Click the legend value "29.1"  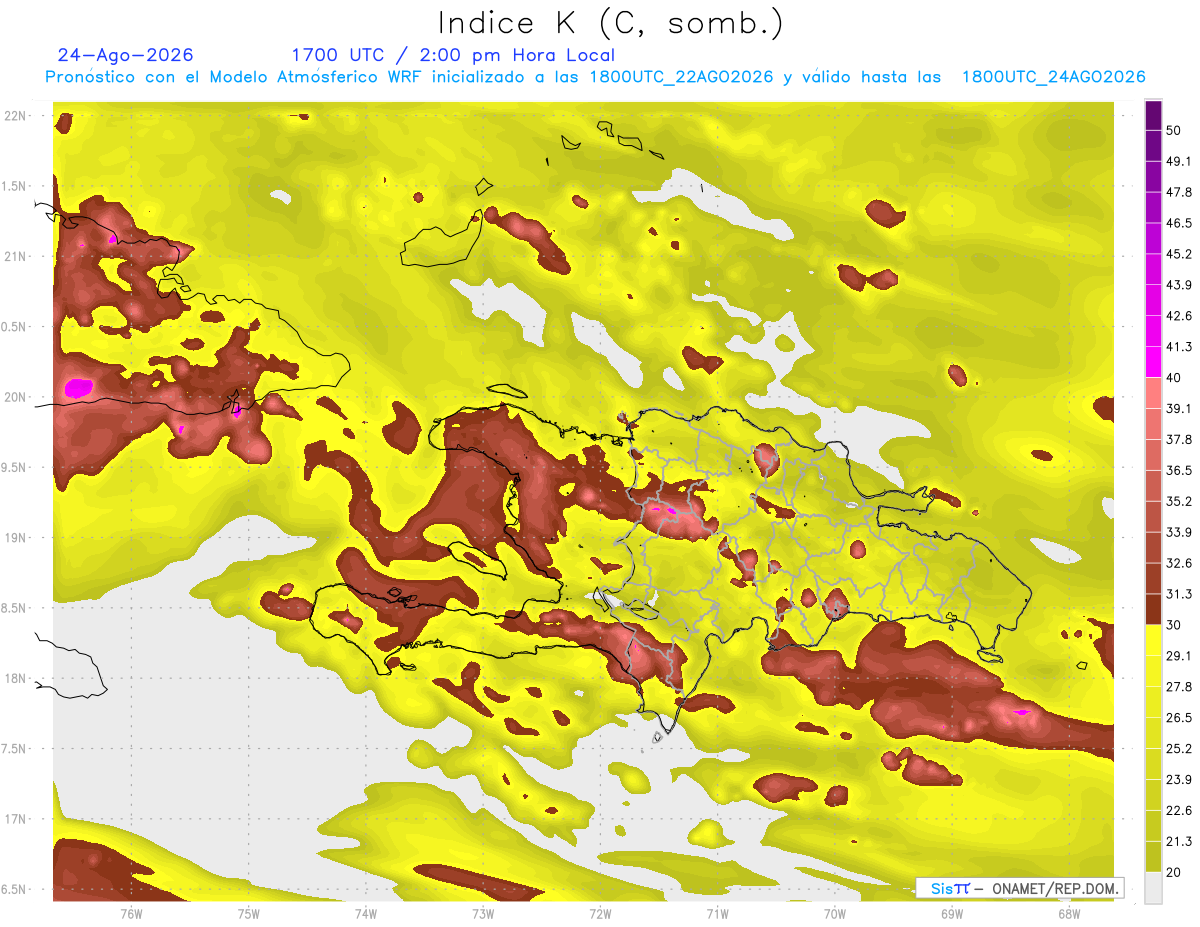1178,656
